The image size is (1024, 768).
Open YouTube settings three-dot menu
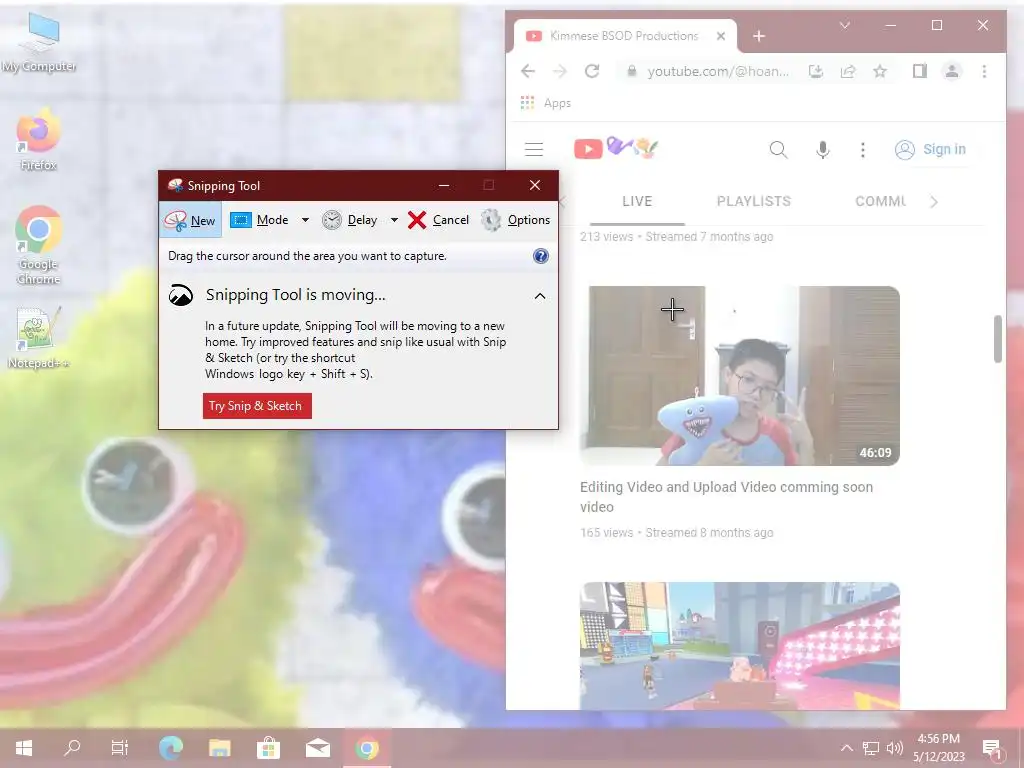click(863, 150)
